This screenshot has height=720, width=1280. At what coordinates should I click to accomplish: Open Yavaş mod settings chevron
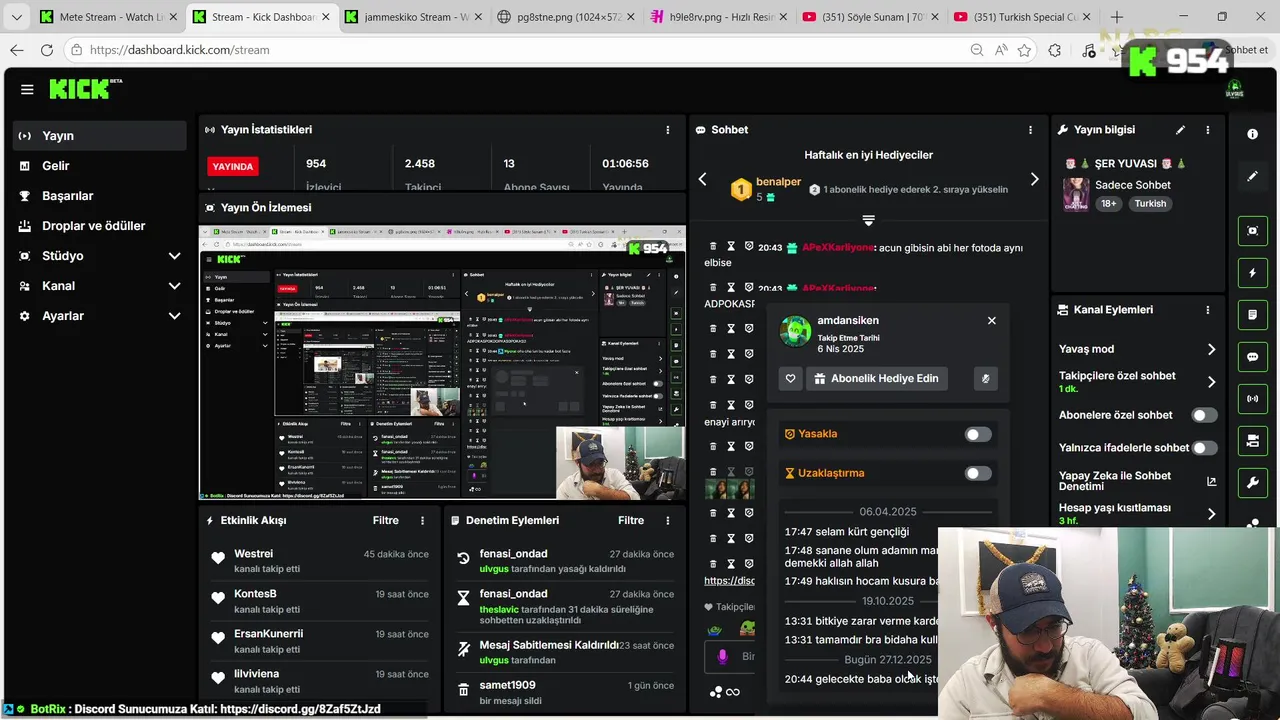[x=1211, y=349]
